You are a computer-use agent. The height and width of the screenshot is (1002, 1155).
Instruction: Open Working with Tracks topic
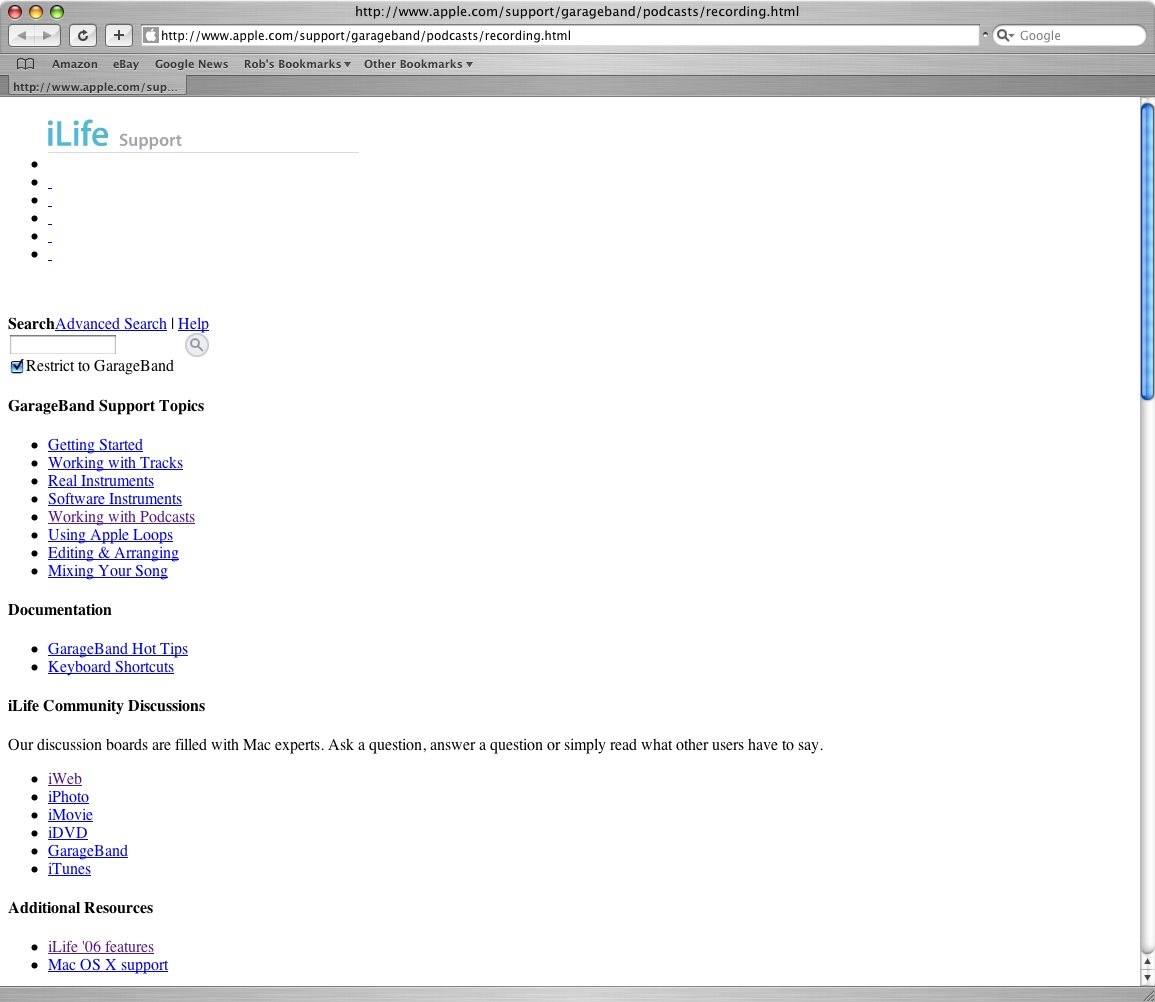tap(115, 463)
